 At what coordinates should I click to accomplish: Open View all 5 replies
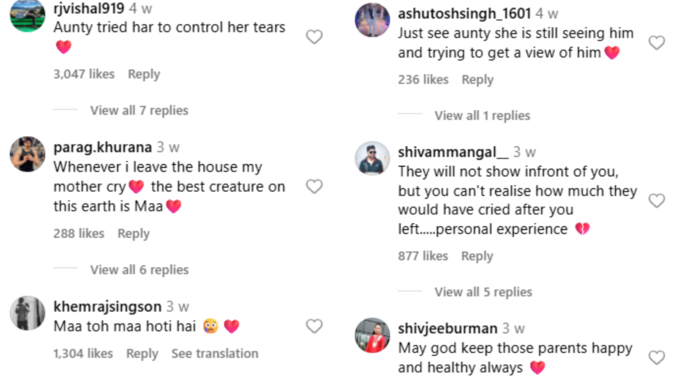coord(483,292)
